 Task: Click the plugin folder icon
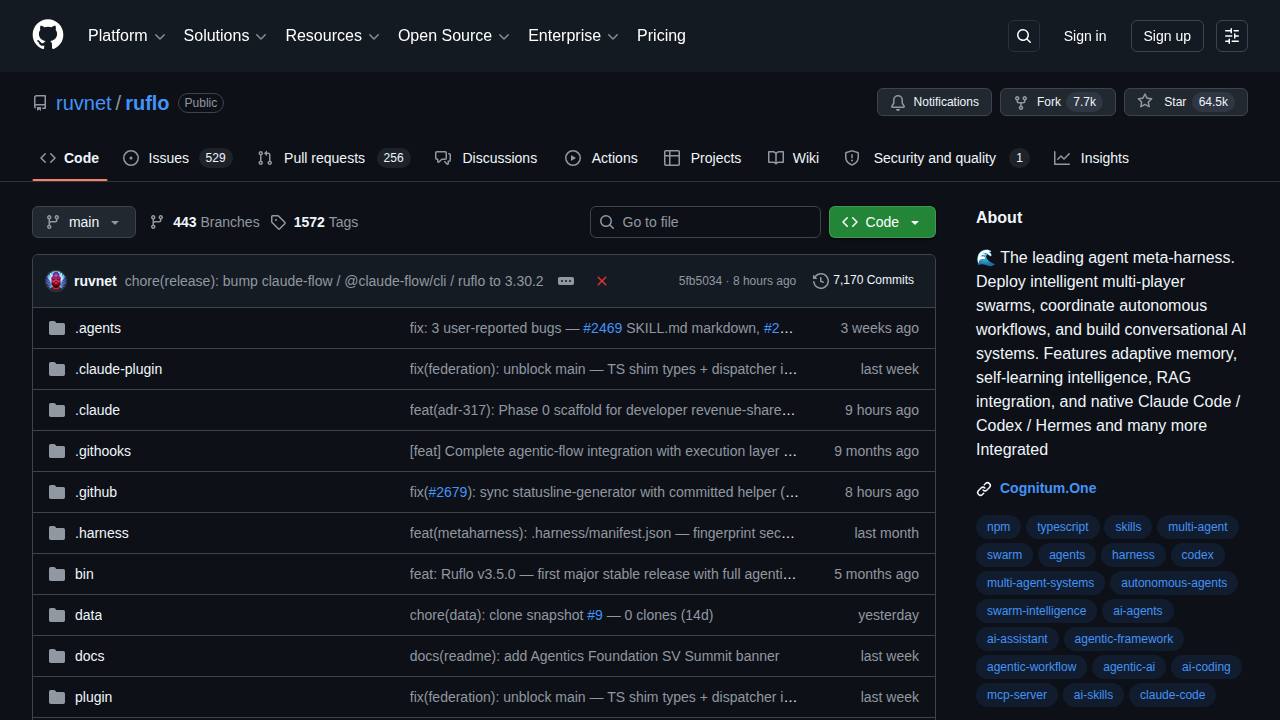(57, 697)
